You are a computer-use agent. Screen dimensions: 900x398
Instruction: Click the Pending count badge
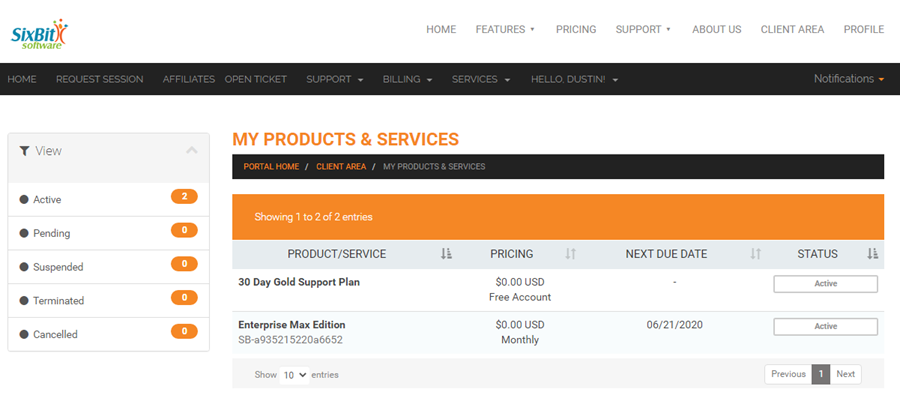click(x=184, y=230)
